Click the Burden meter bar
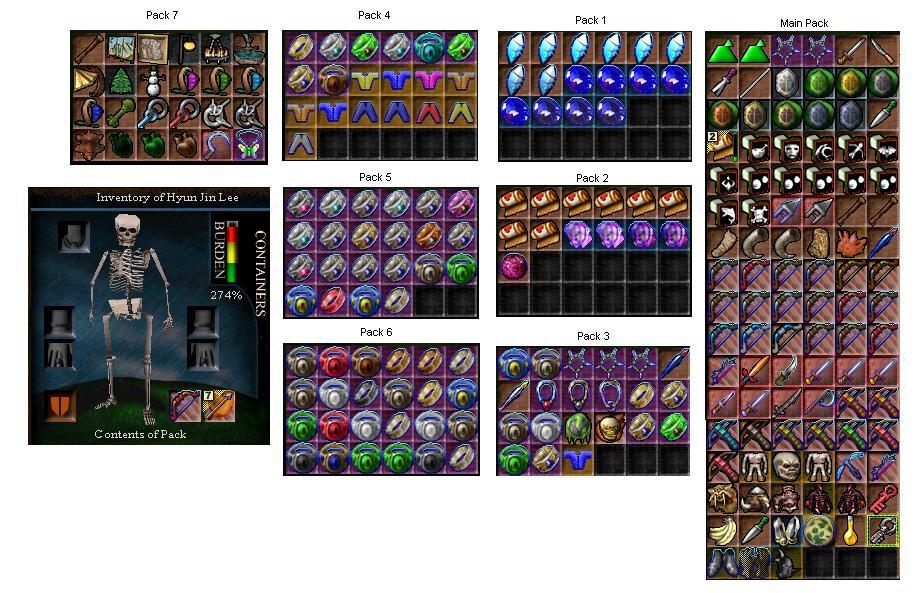This screenshot has height=593, width=918. 232,252
